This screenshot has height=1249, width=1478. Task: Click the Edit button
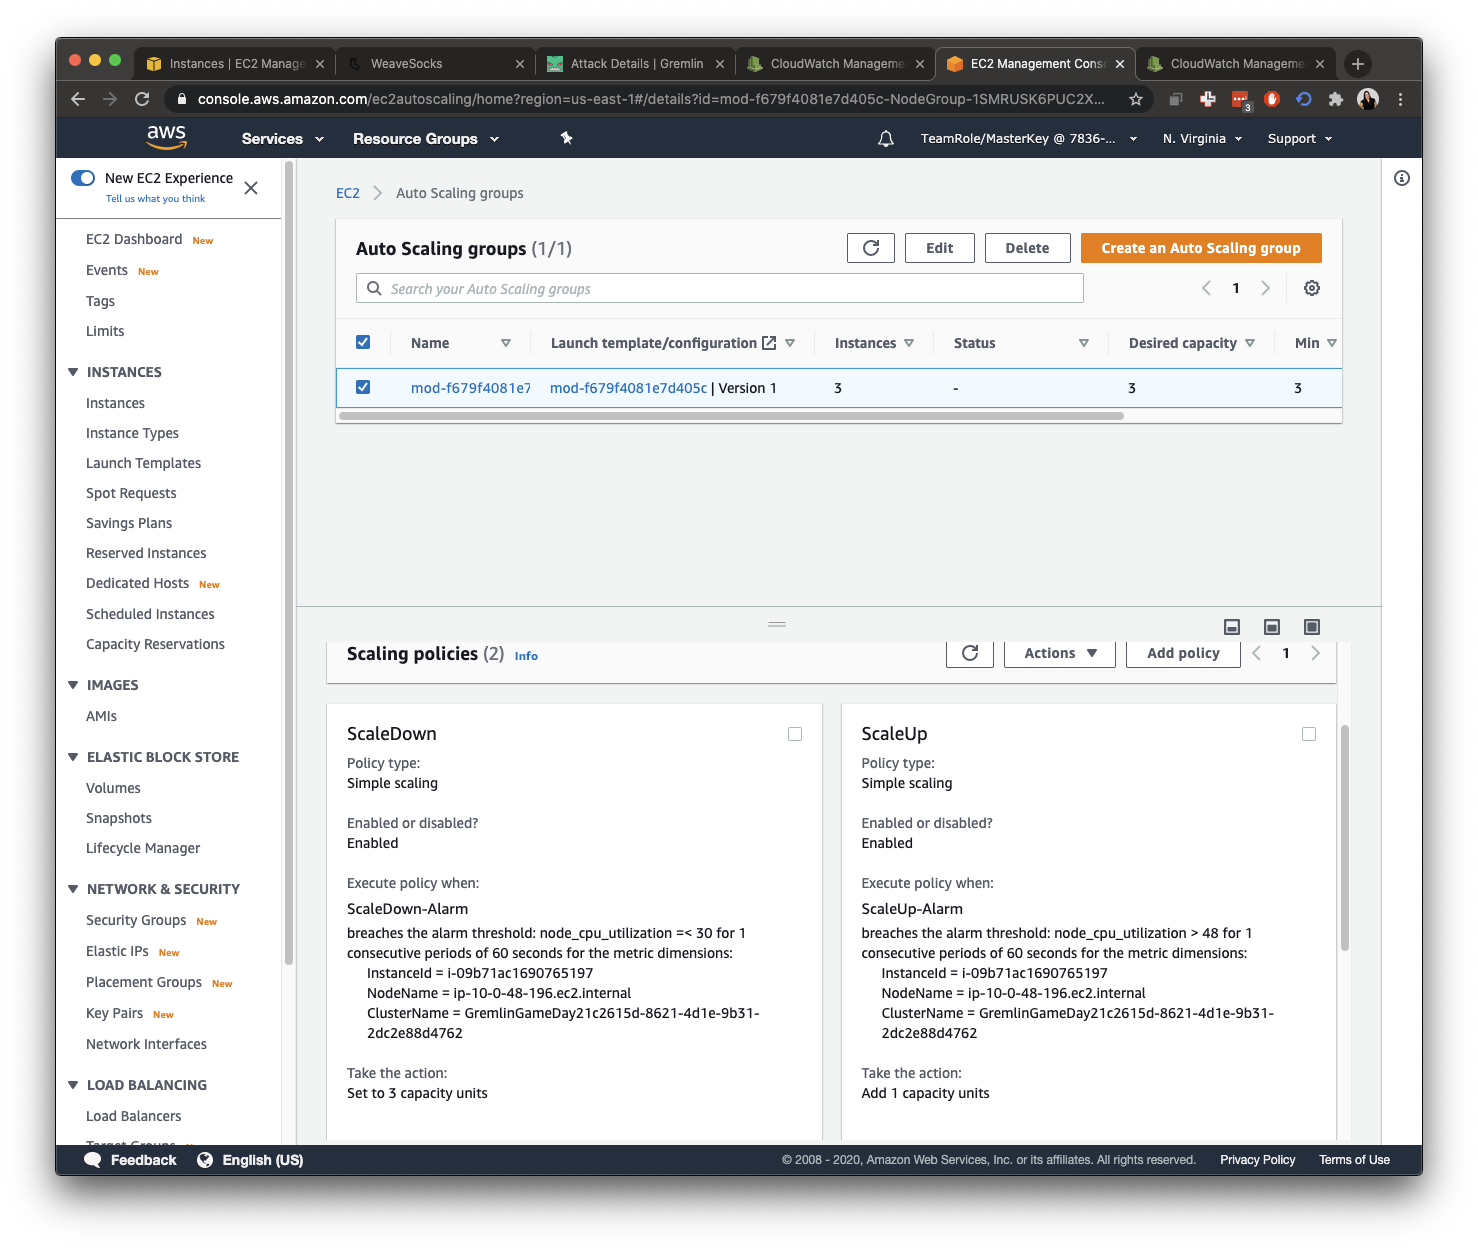pos(940,248)
